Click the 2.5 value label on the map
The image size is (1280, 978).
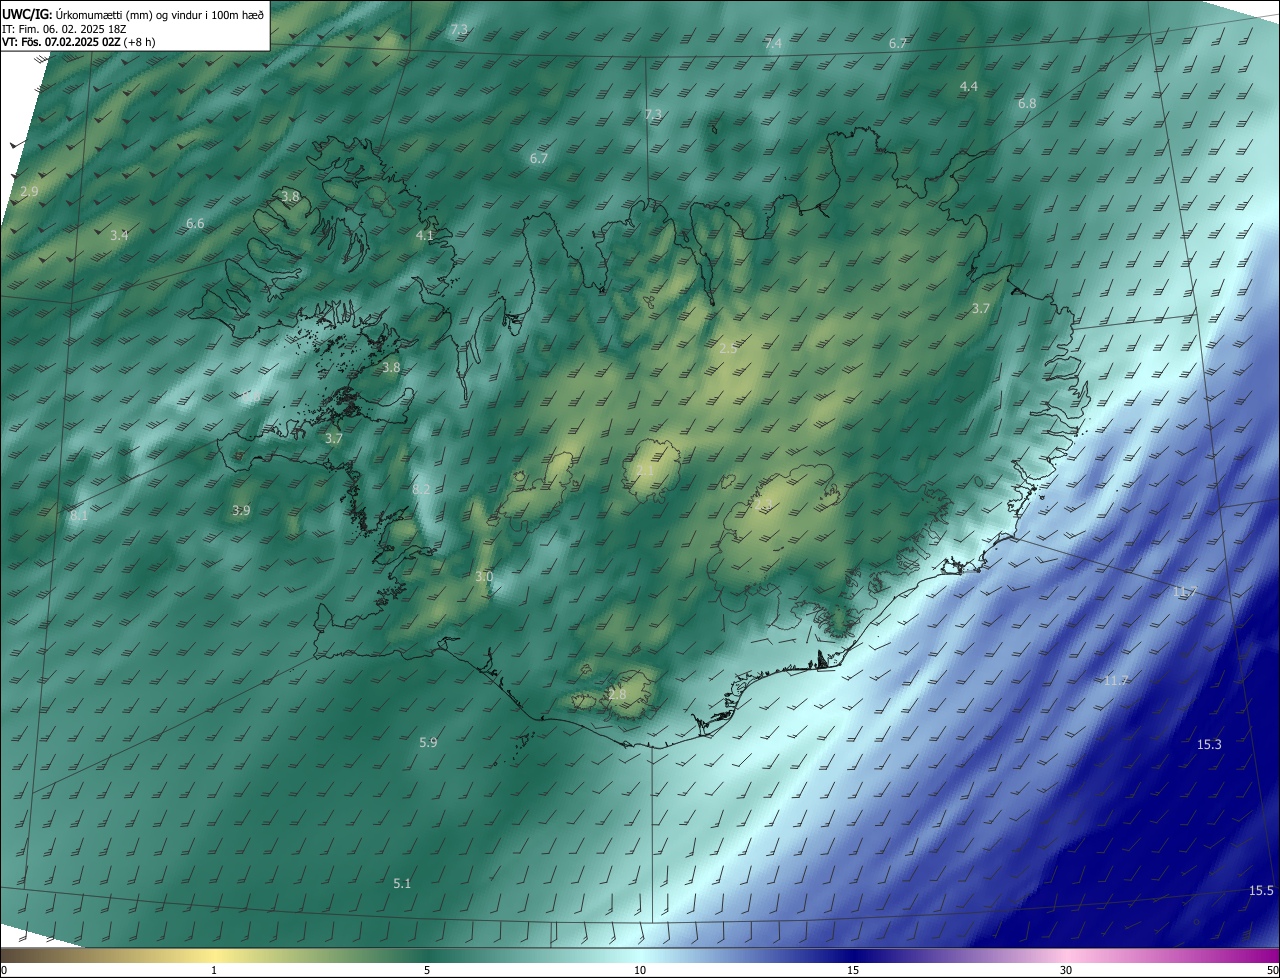tap(728, 348)
